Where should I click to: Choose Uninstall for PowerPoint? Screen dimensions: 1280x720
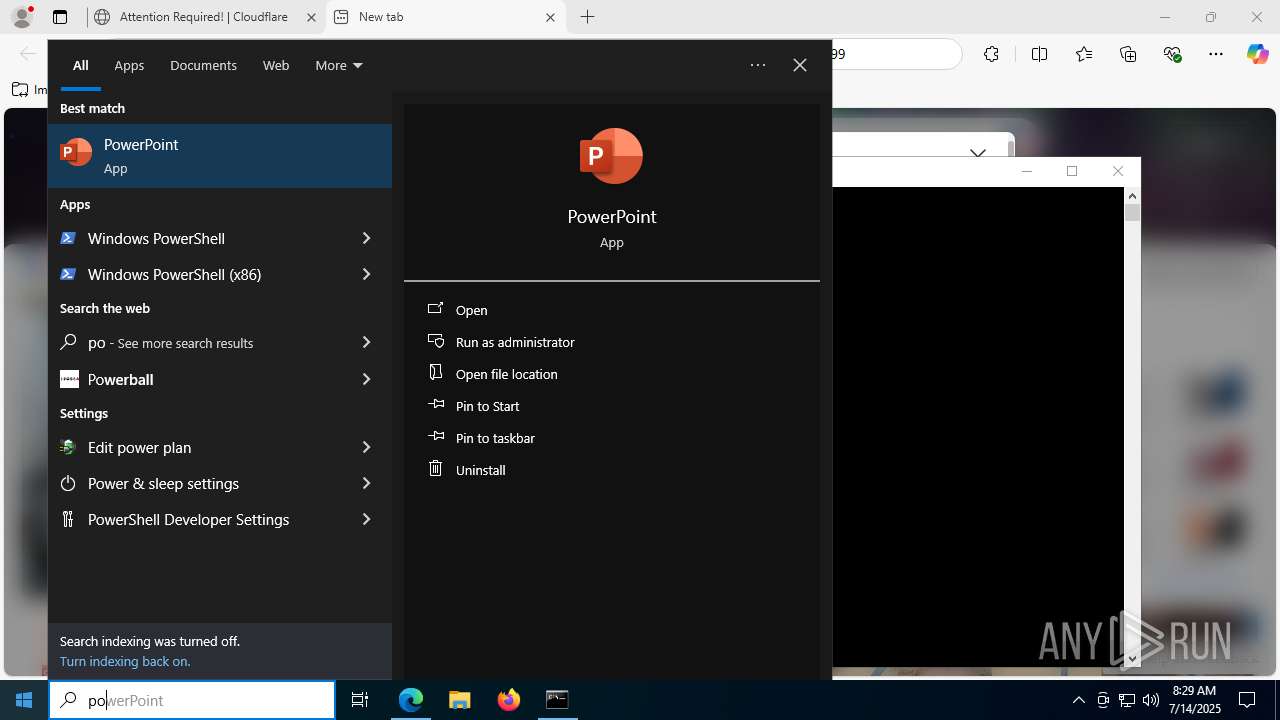481,470
